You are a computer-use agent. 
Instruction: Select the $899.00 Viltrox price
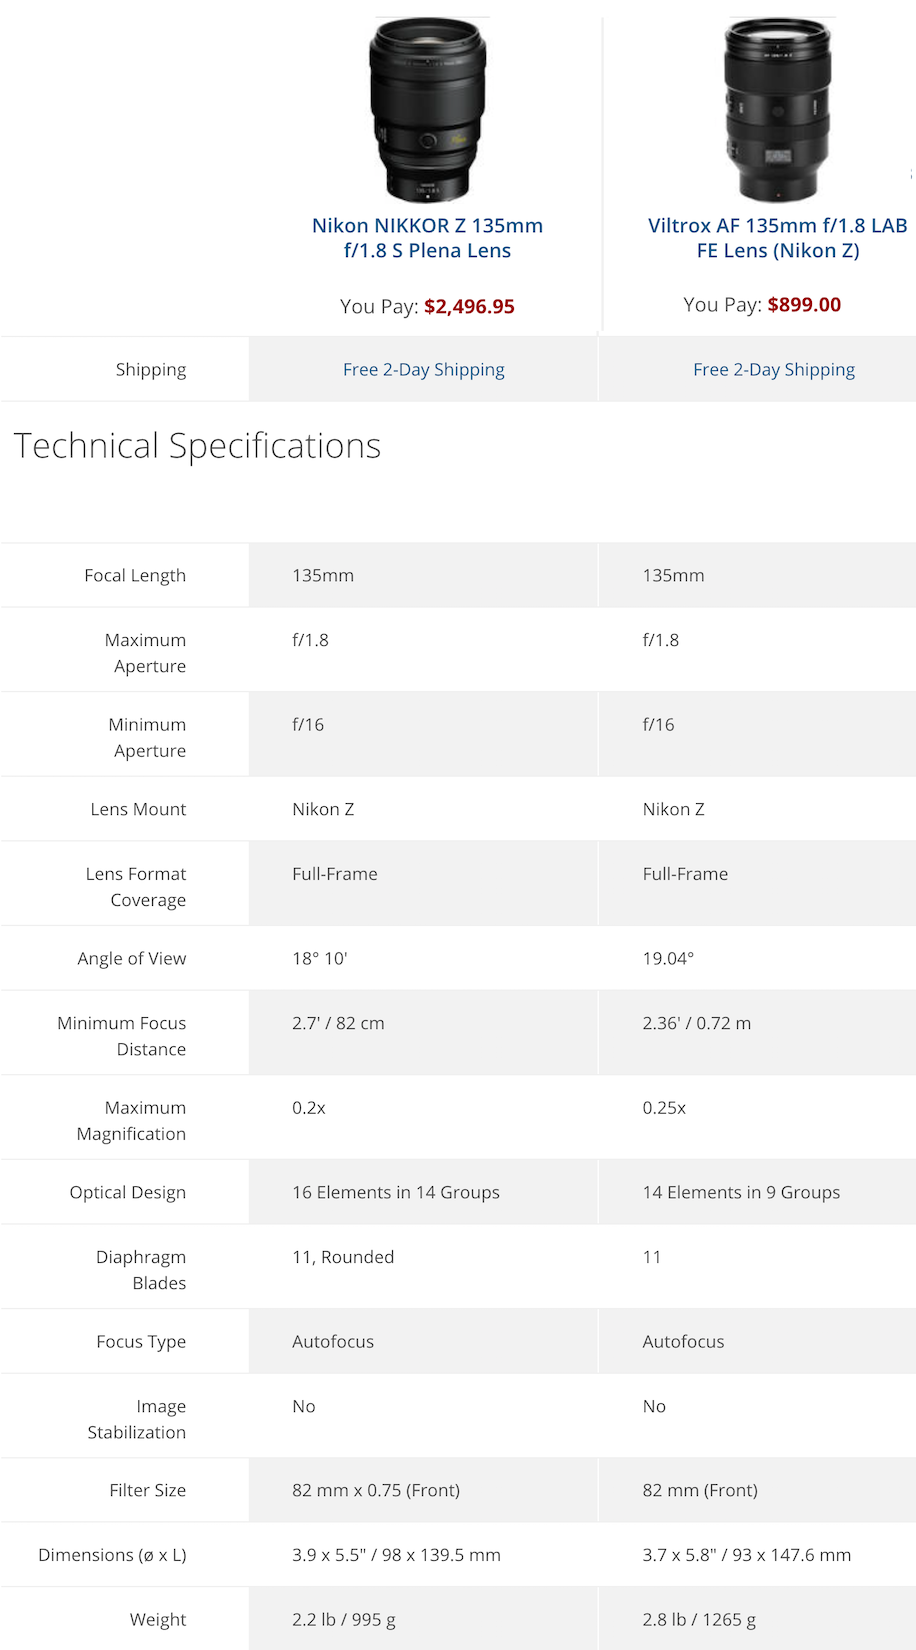[804, 304]
